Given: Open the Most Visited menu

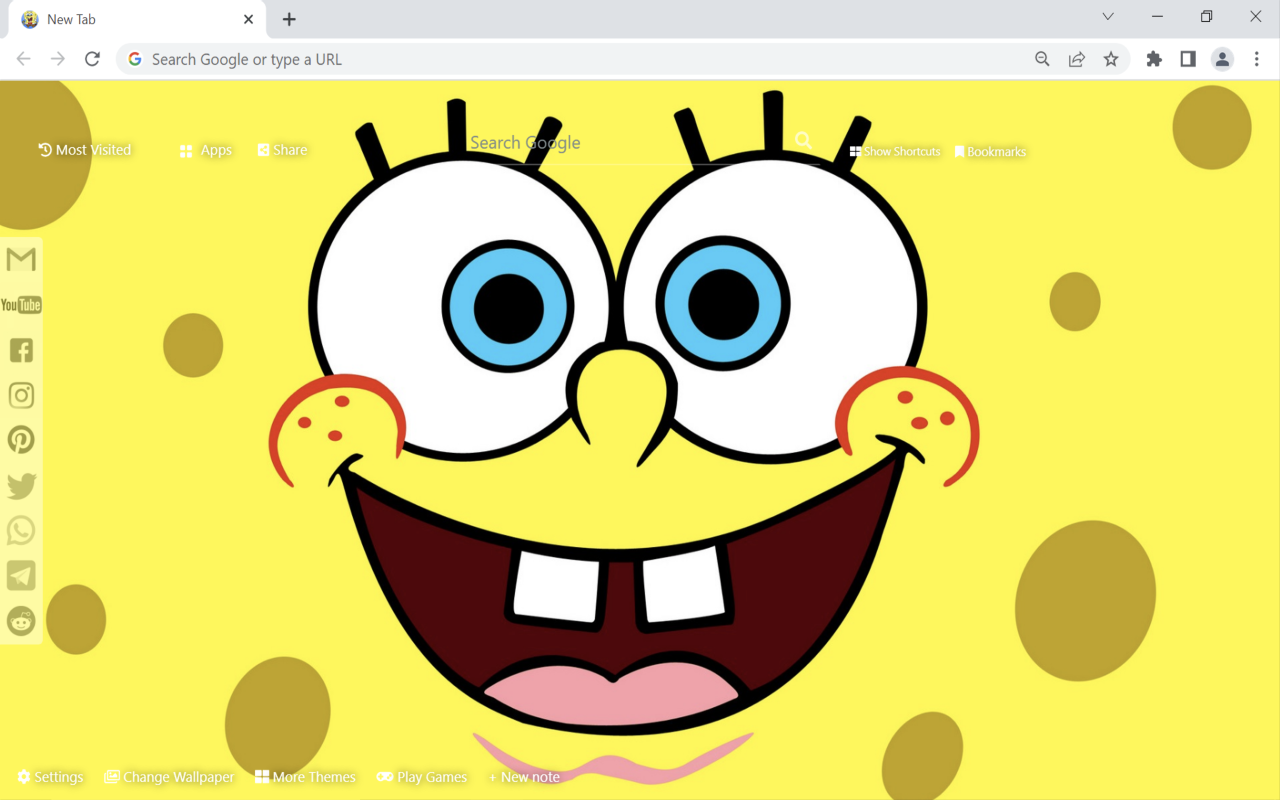Looking at the screenshot, I should tap(85, 150).
